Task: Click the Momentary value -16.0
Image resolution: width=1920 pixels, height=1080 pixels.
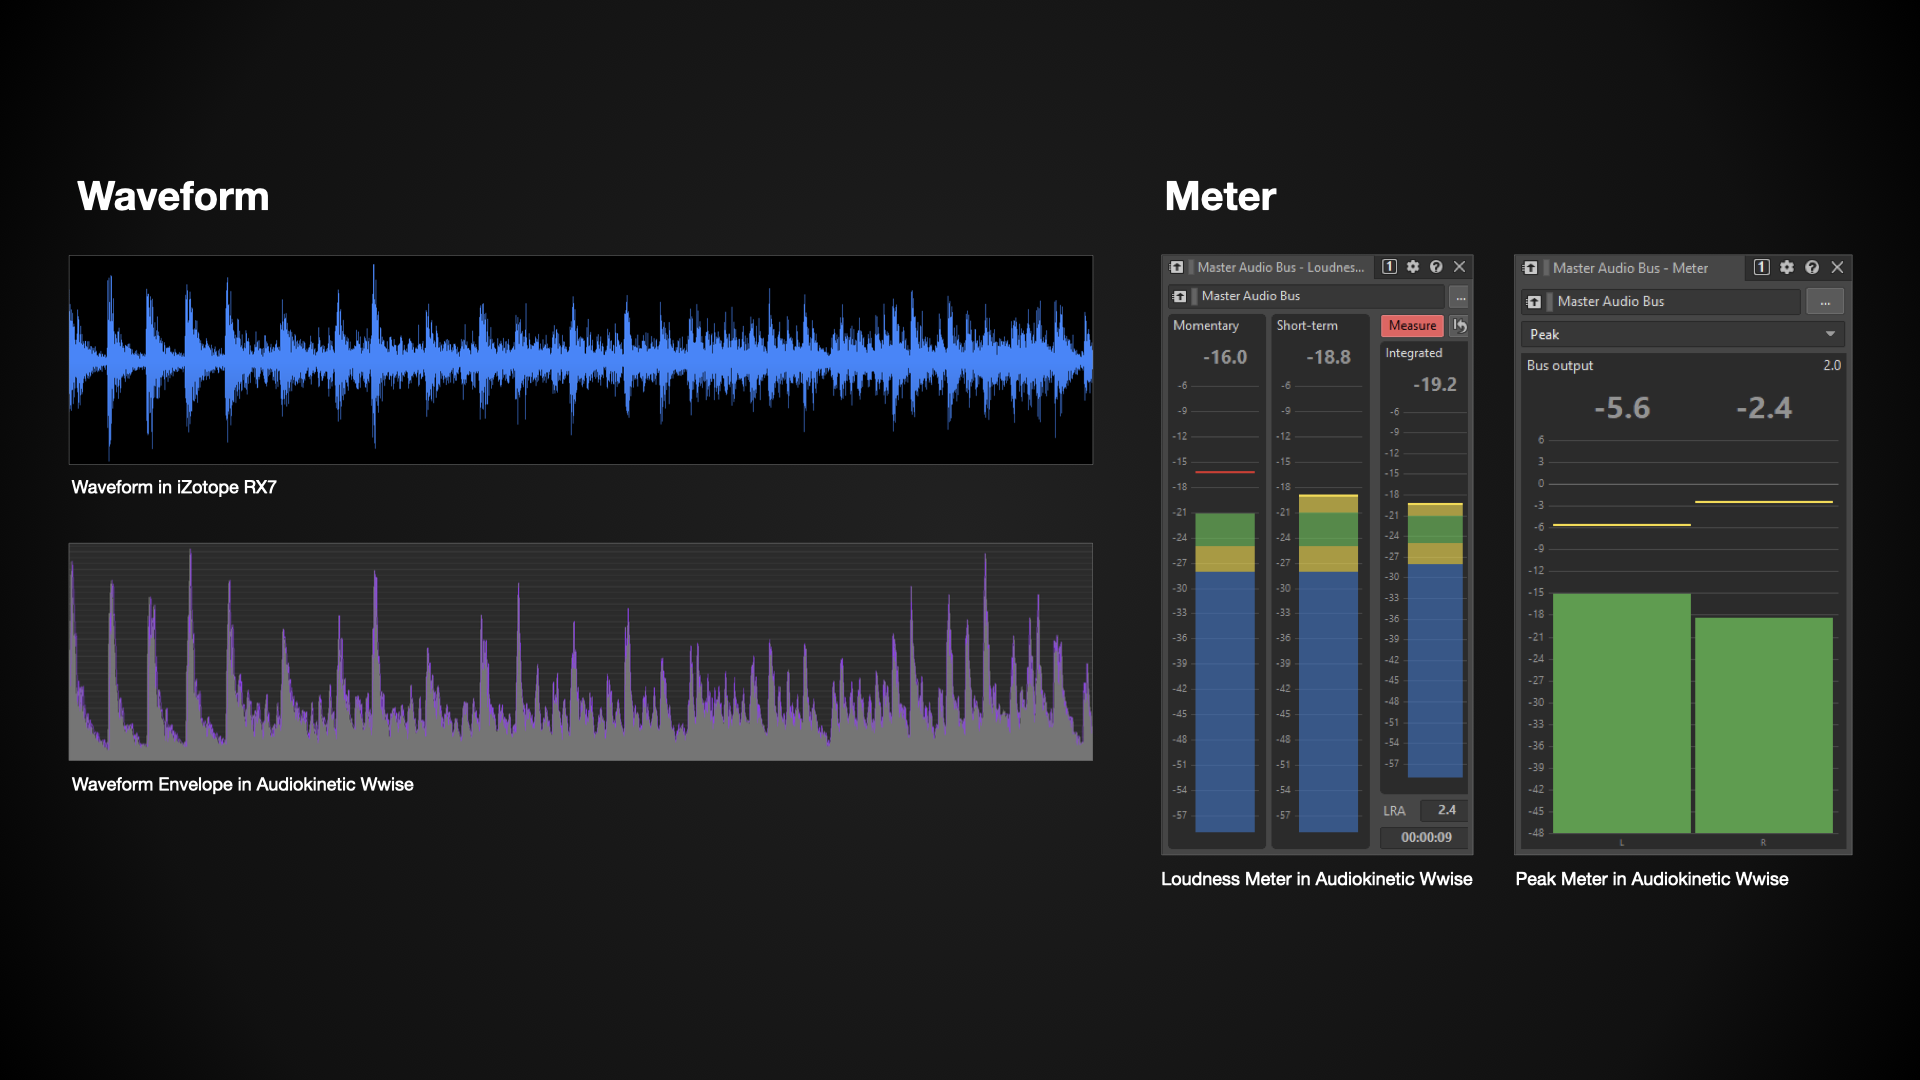Action: (1225, 357)
